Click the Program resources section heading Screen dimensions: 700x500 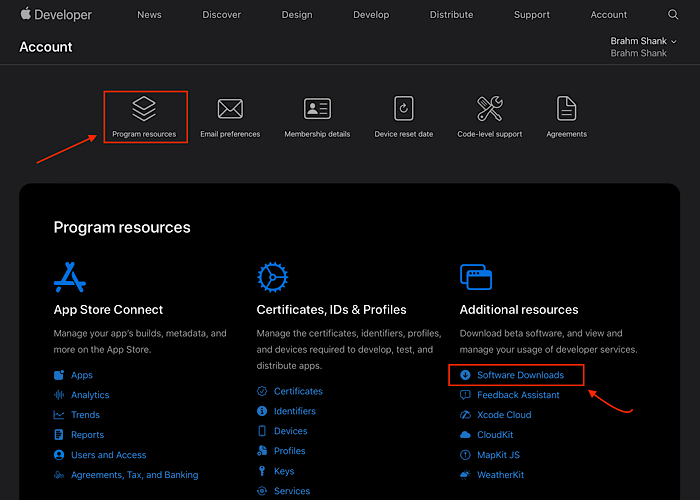[122, 227]
